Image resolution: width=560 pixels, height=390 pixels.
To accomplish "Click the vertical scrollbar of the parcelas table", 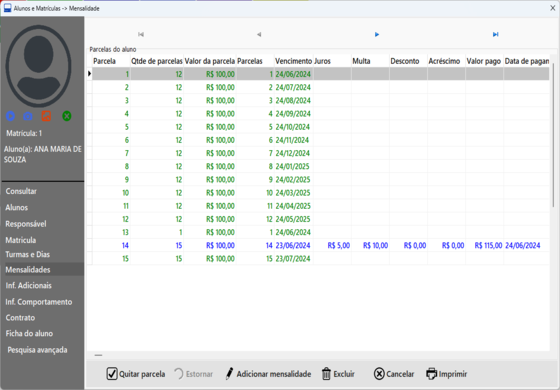I will click(554, 136).
